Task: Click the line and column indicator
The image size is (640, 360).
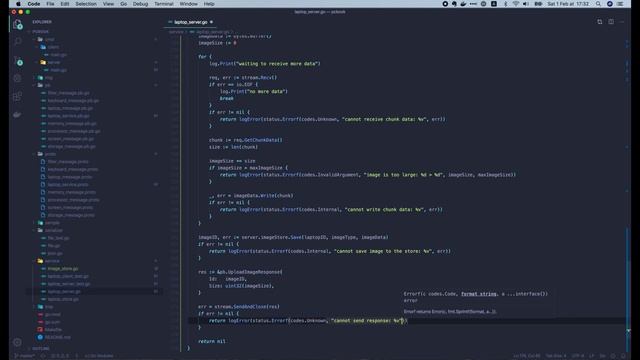Action: click(527, 356)
